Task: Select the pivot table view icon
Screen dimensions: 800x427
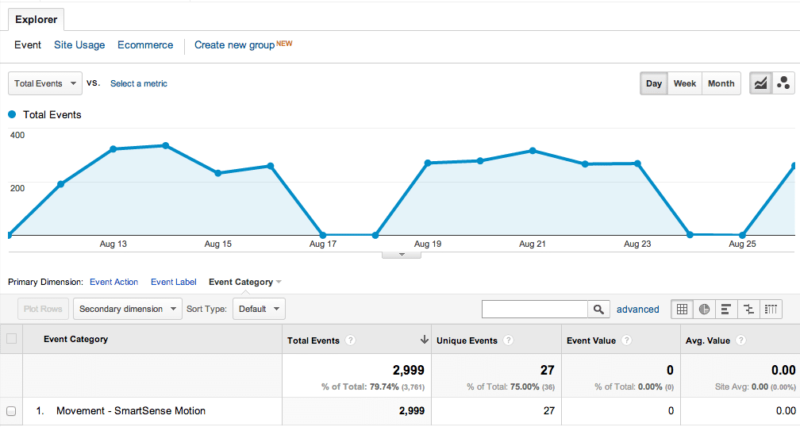Action: 770,309
